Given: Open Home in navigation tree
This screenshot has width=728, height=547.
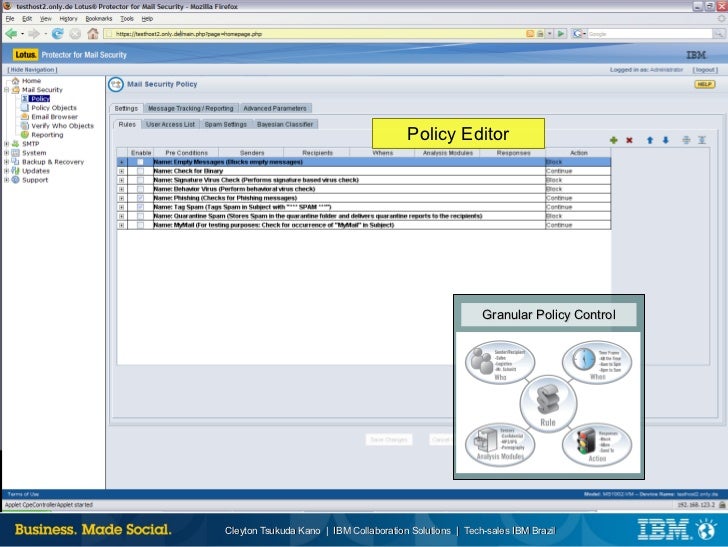Looking at the screenshot, I should click(31, 80).
